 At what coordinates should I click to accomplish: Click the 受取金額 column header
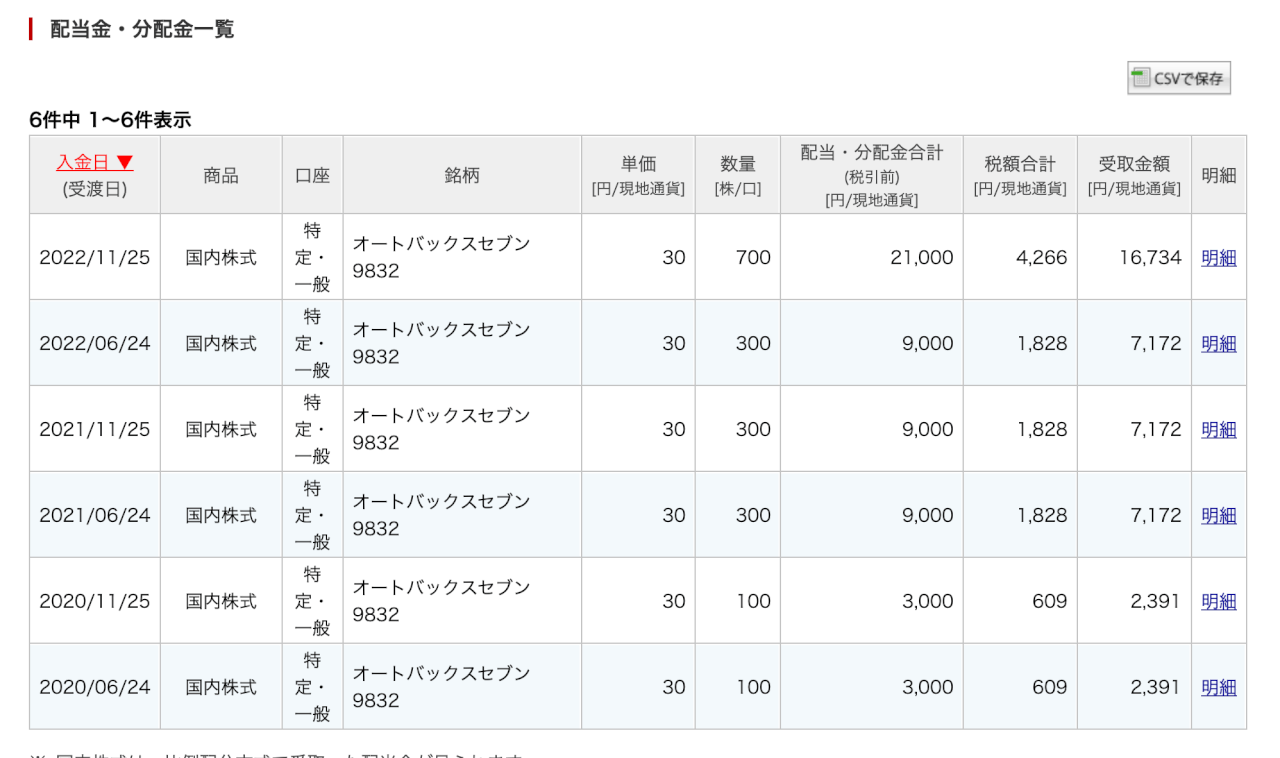click(x=1134, y=165)
